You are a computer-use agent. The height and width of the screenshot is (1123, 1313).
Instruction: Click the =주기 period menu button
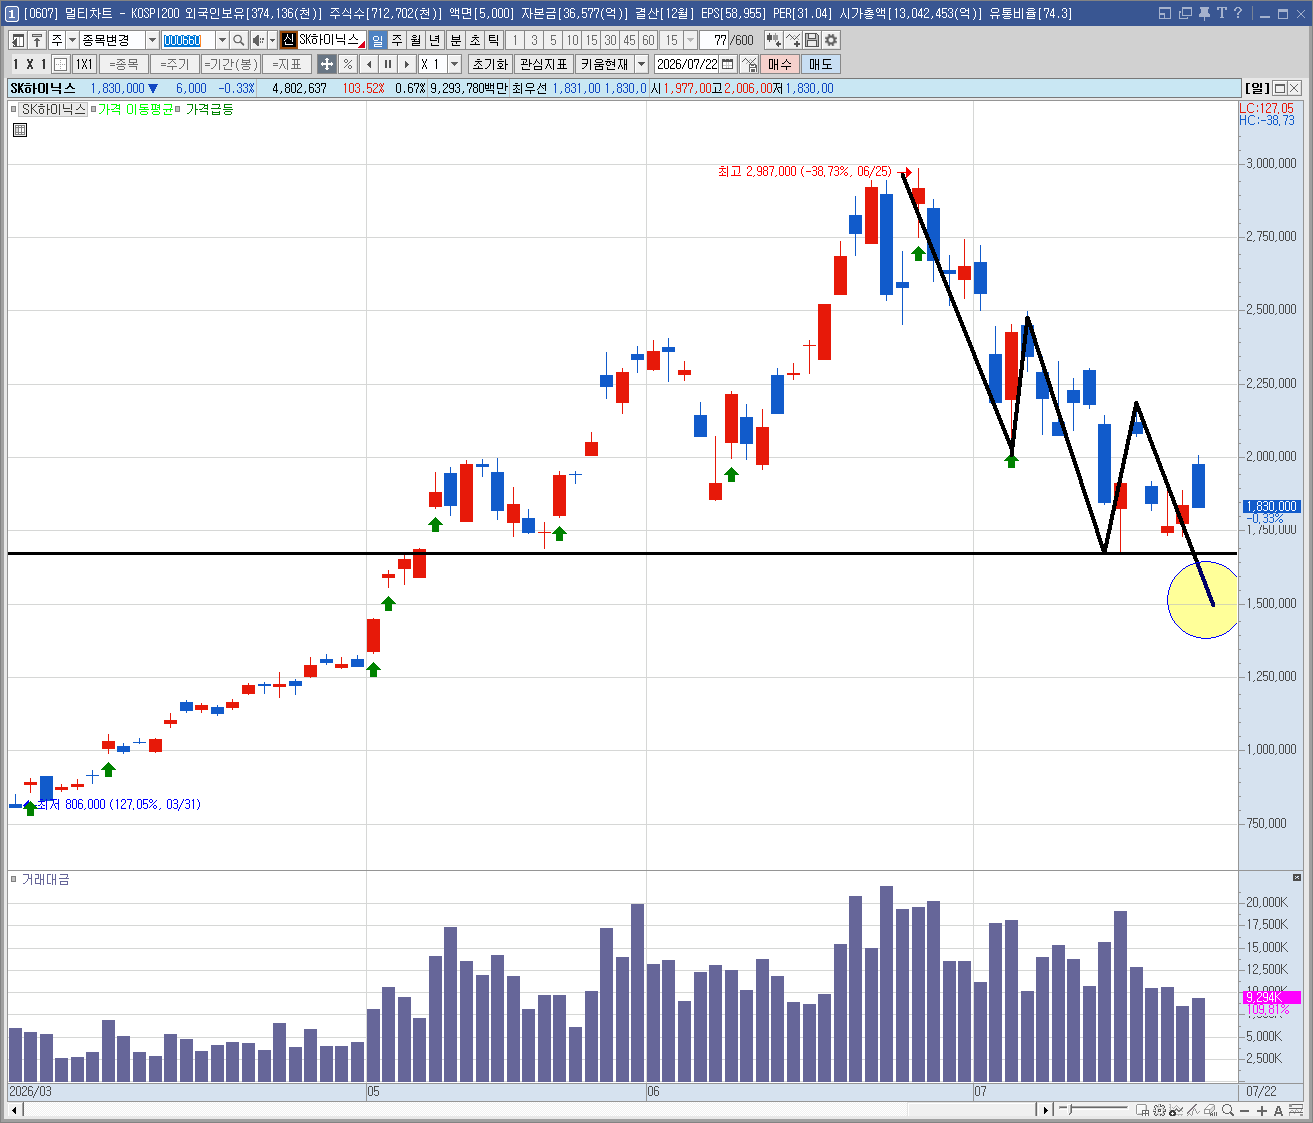(175, 64)
